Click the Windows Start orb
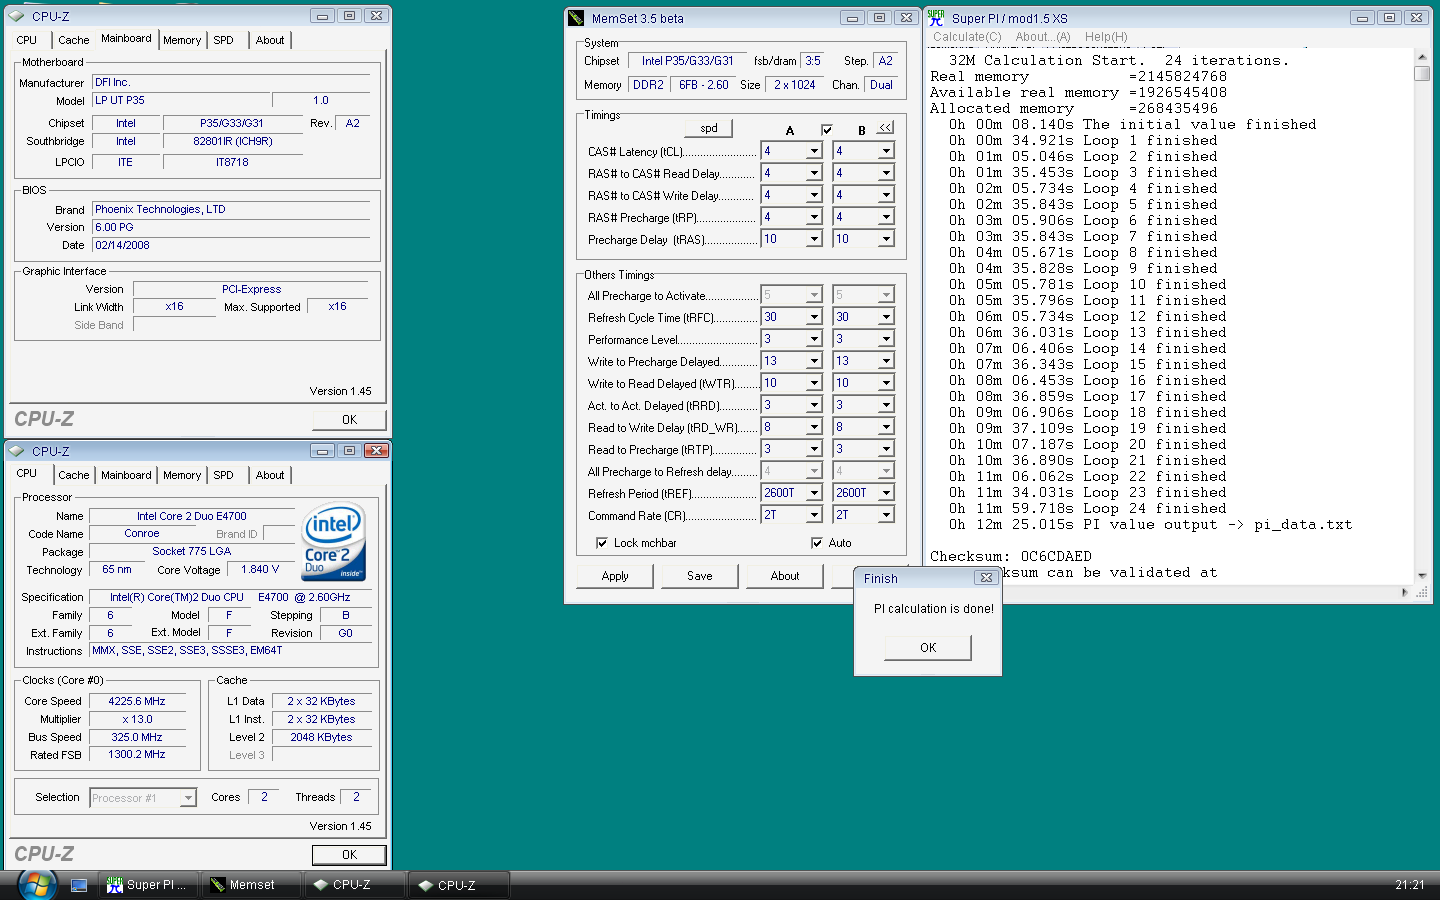This screenshot has width=1440, height=900. tap(36, 884)
